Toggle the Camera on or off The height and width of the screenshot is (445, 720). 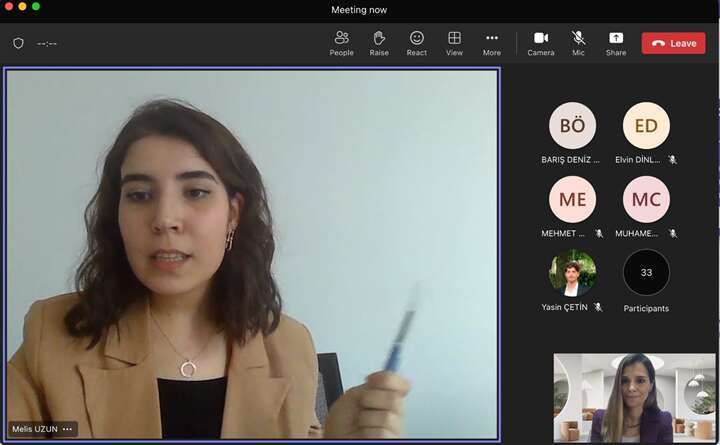click(541, 43)
